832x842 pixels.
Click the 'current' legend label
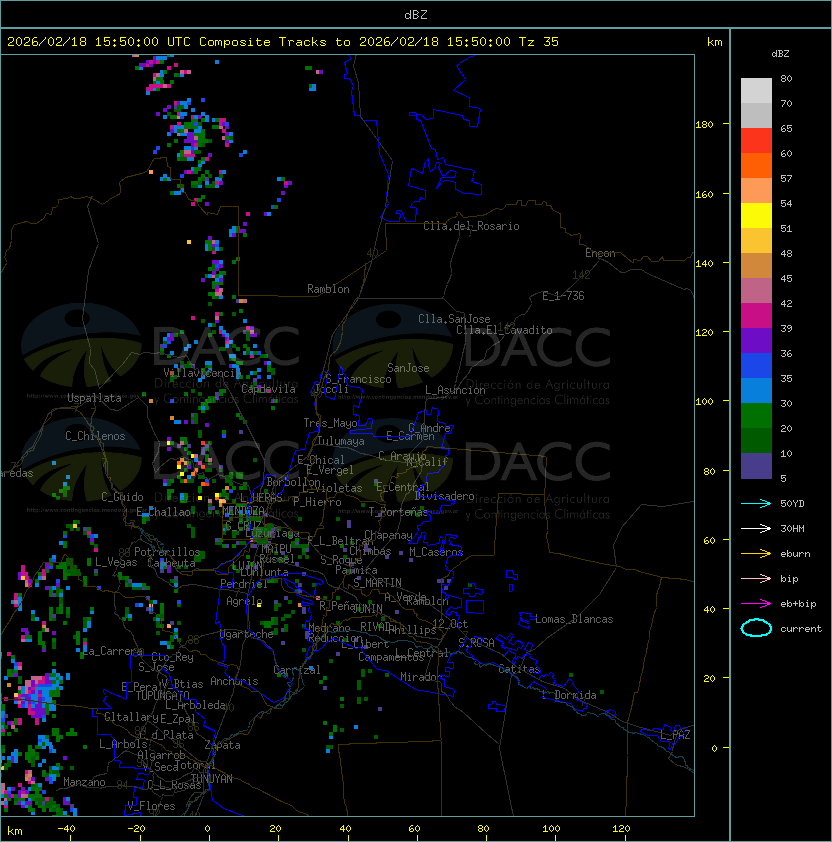pyautogui.click(x=801, y=629)
